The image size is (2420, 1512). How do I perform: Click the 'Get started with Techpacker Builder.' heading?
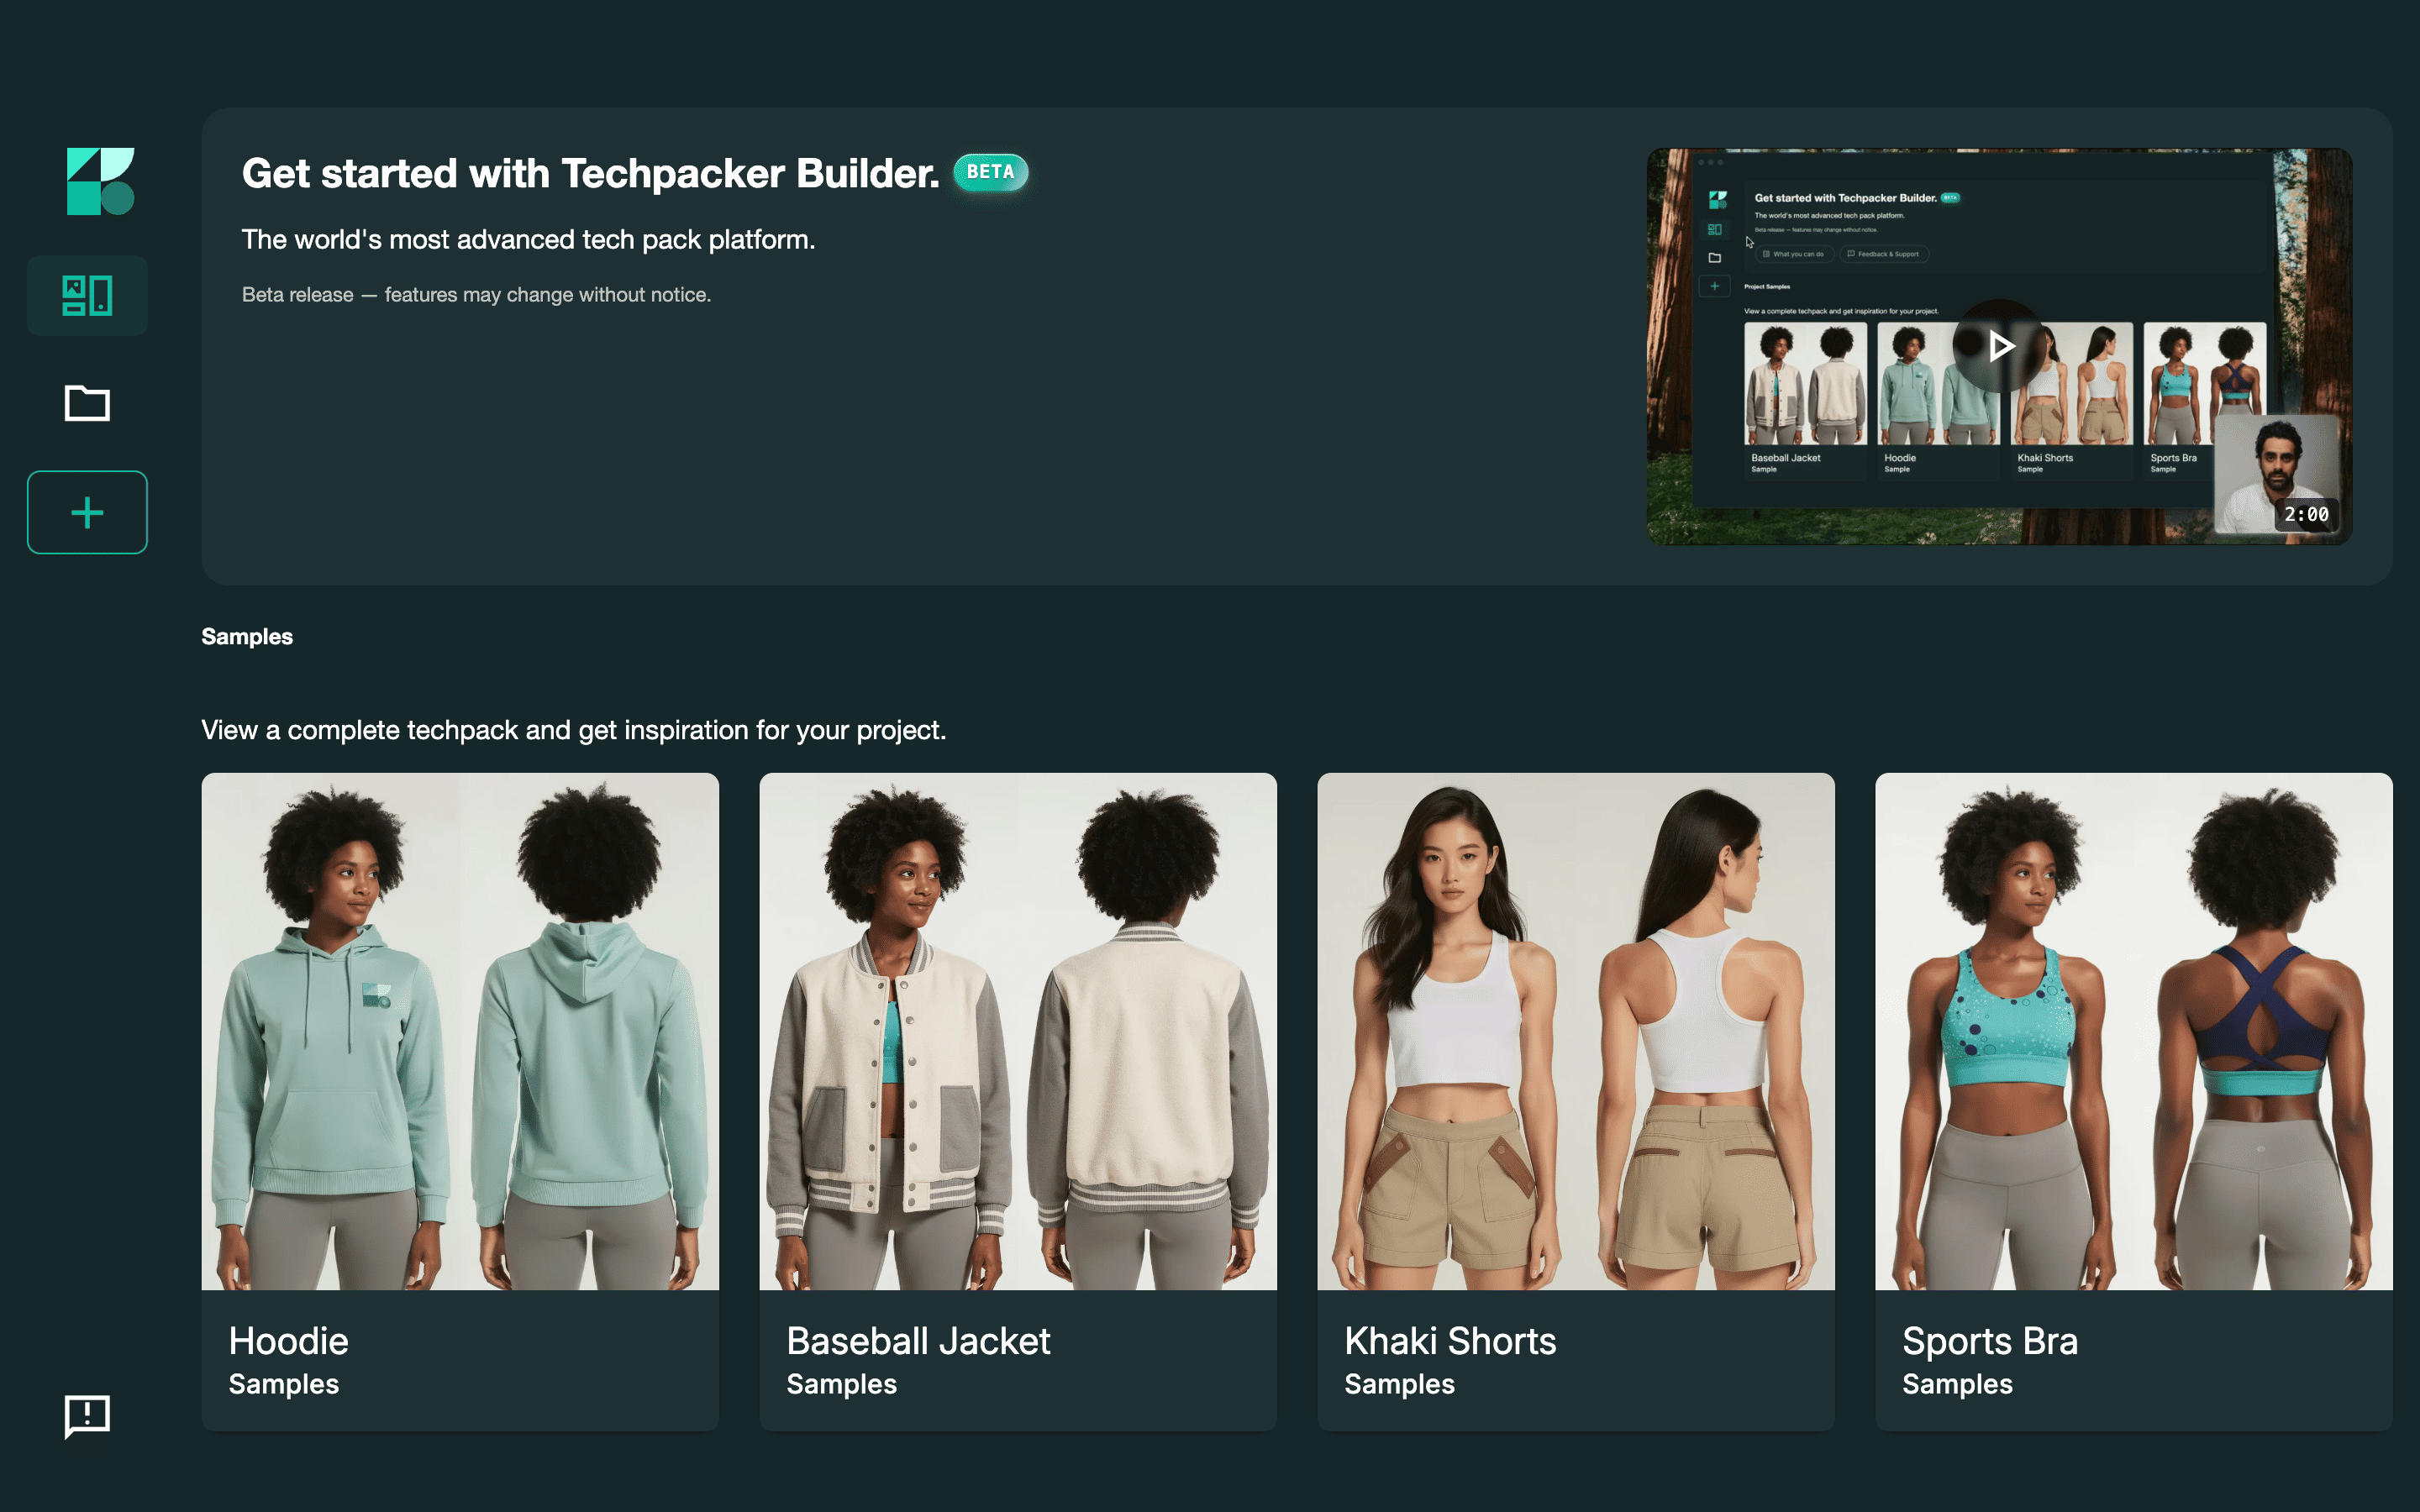(591, 173)
